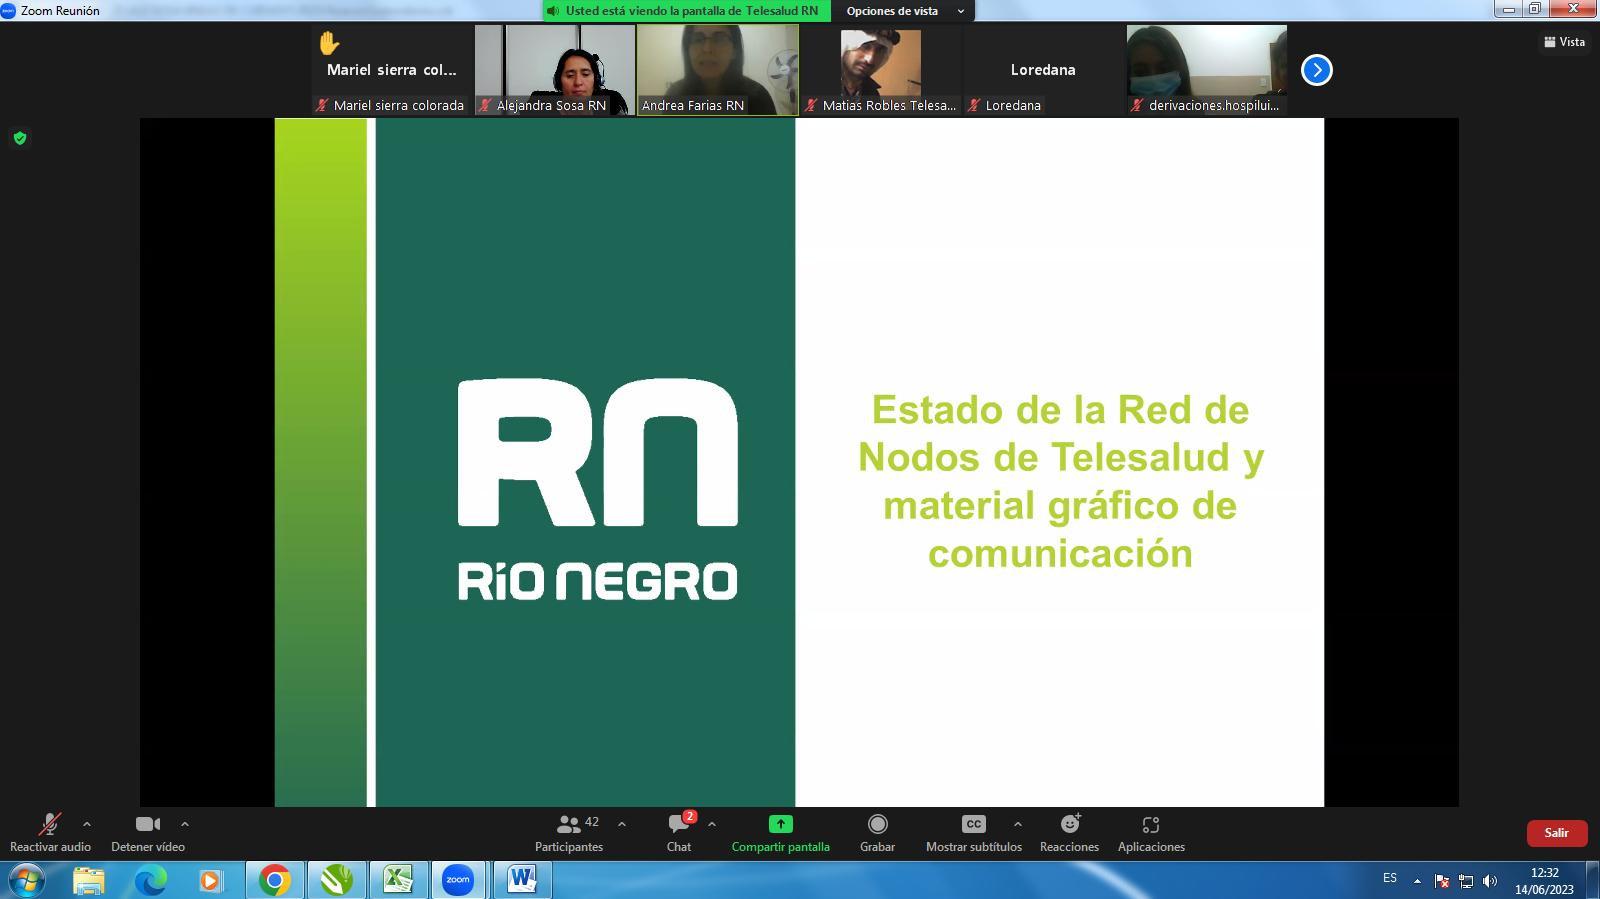Expand the audio options arrow
Screen dimensions: 1600x899
(87, 824)
